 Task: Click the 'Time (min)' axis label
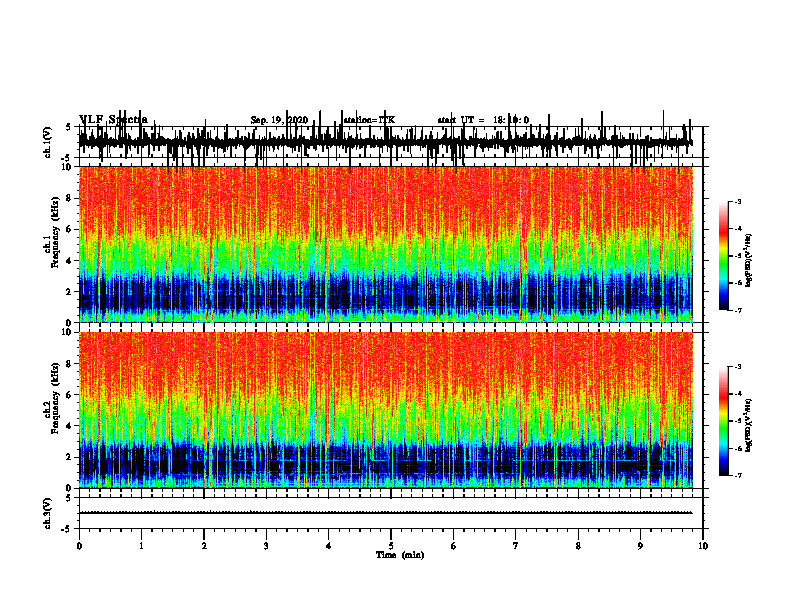point(400,555)
